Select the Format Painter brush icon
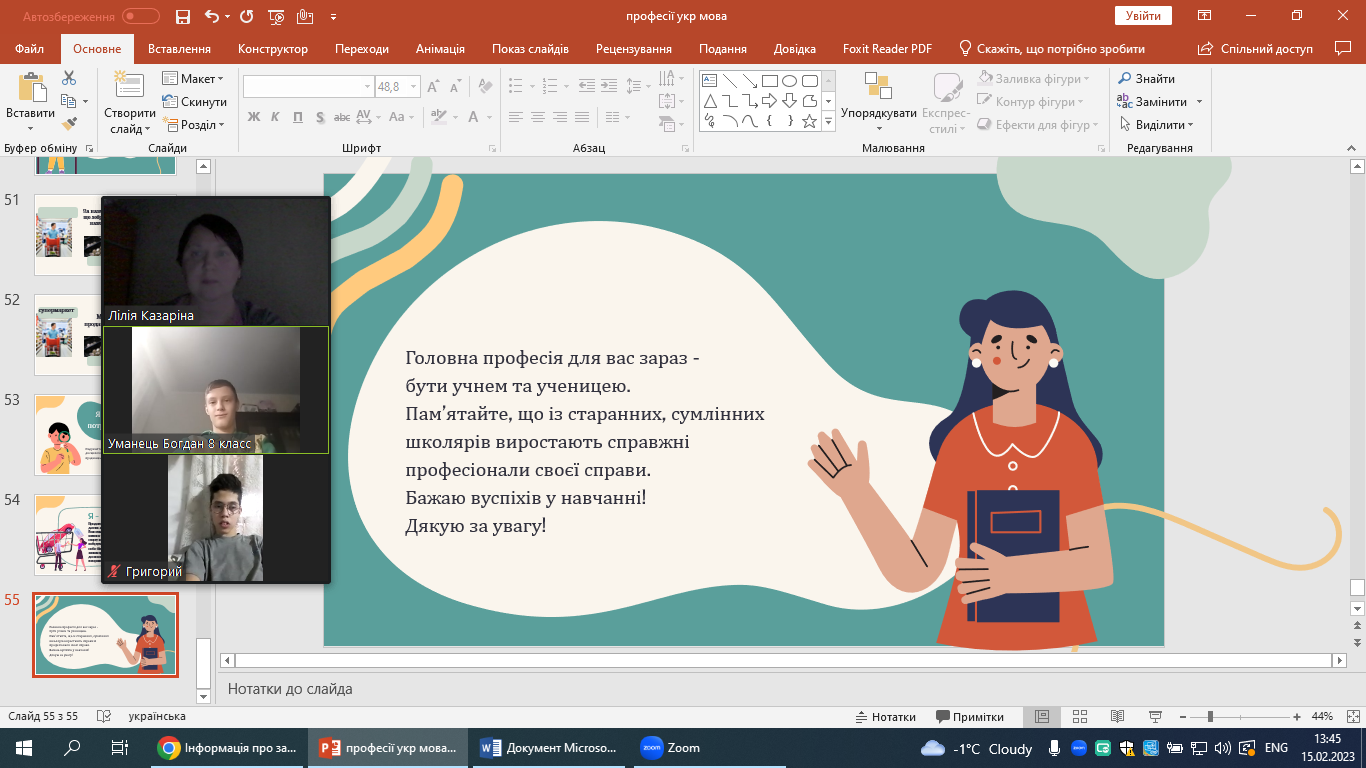 click(x=69, y=124)
